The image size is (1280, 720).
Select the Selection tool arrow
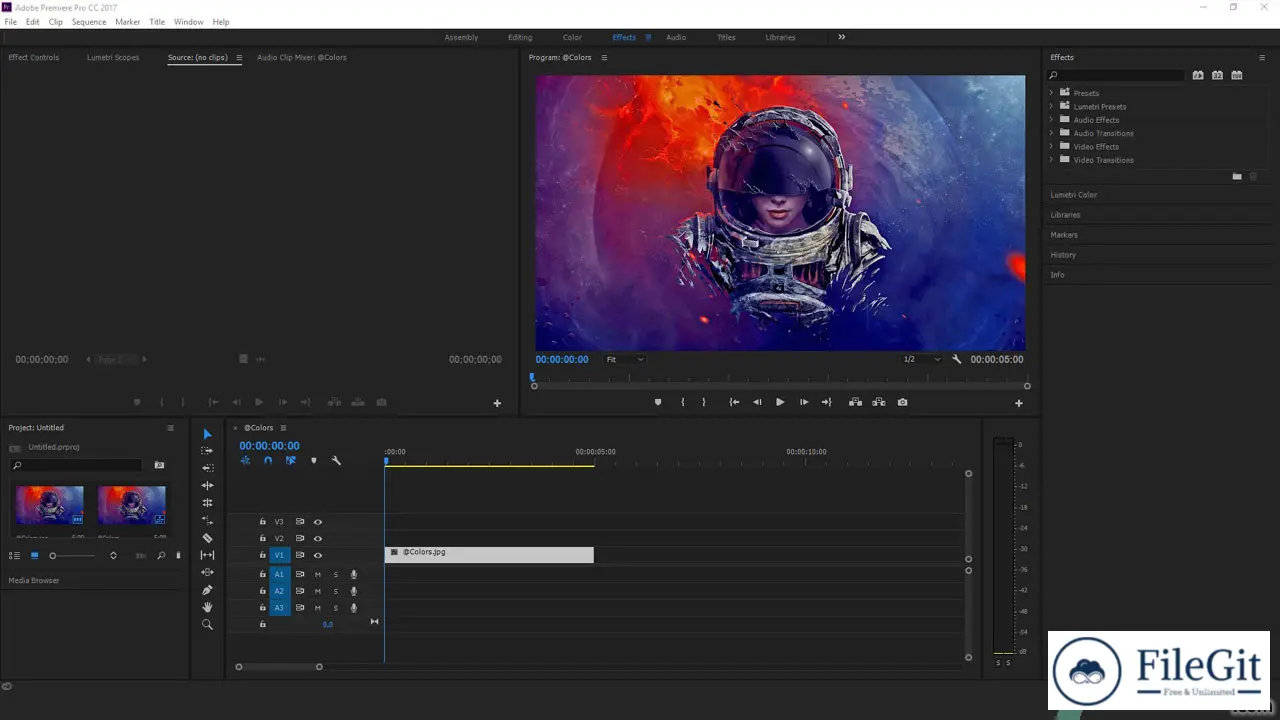[x=207, y=434]
